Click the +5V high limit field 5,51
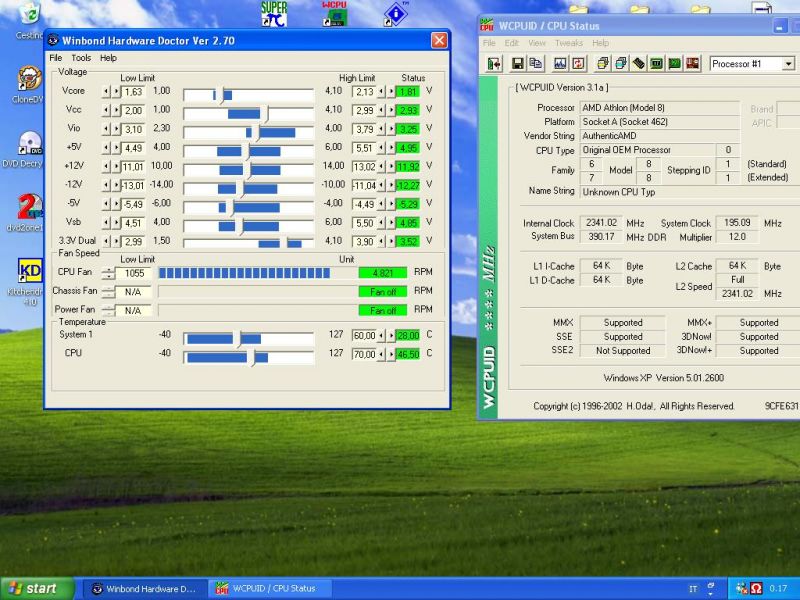Screen dimensions: 800x600 pyautogui.click(x=364, y=148)
